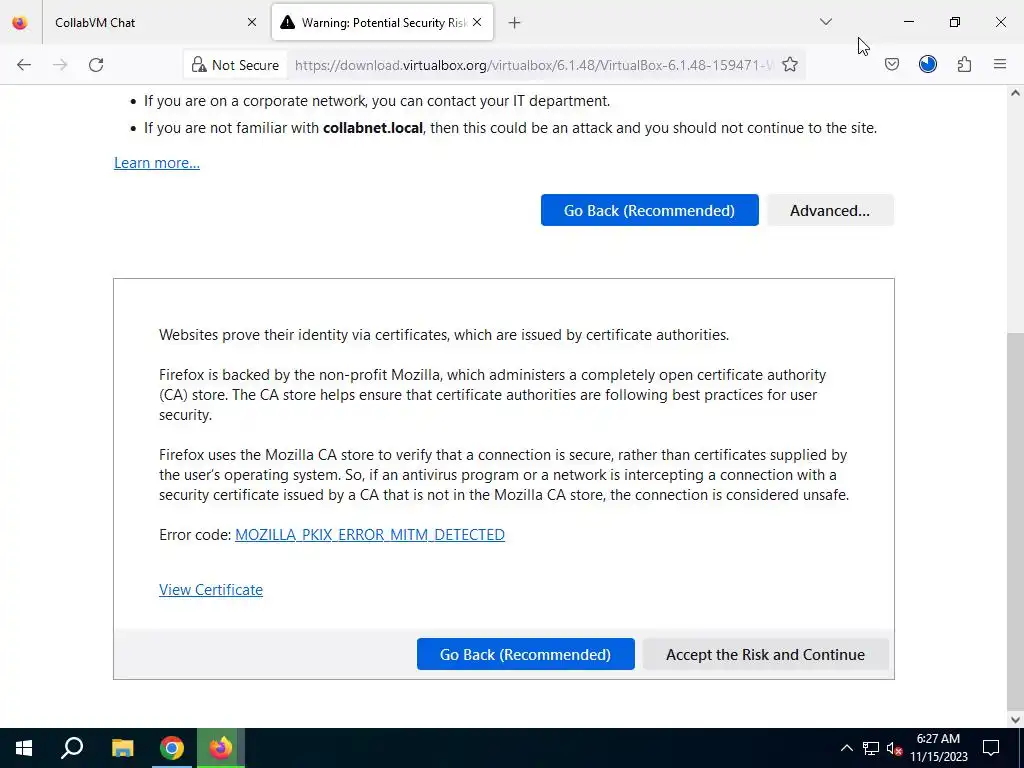
Task: Click Accept the Risk and Continue
Action: (x=765, y=654)
